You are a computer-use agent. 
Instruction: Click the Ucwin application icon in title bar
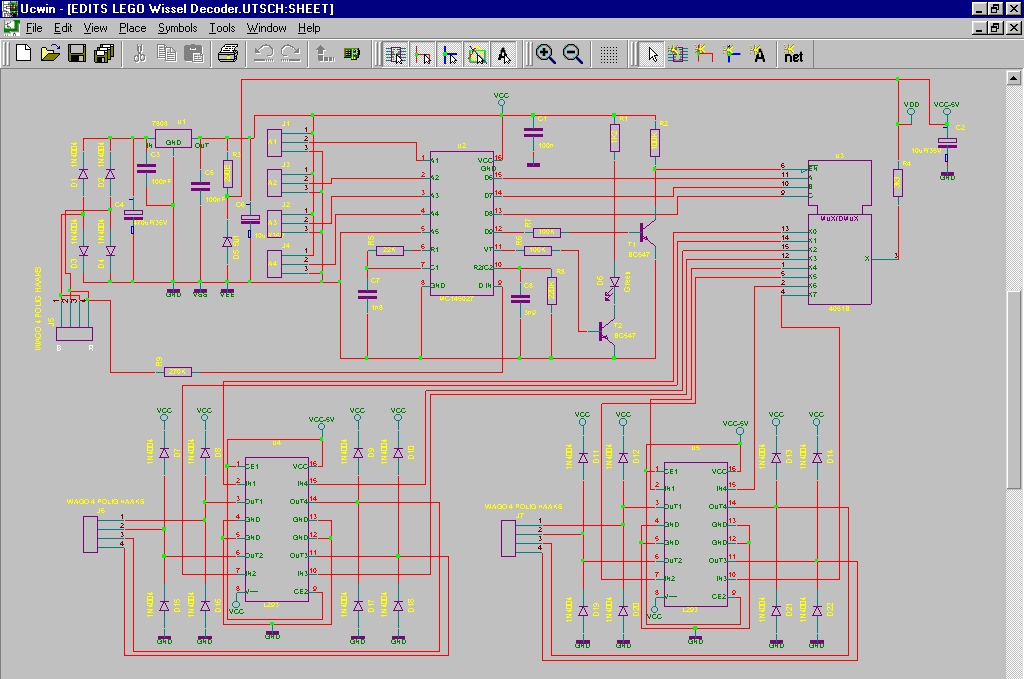[x=9, y=8]
